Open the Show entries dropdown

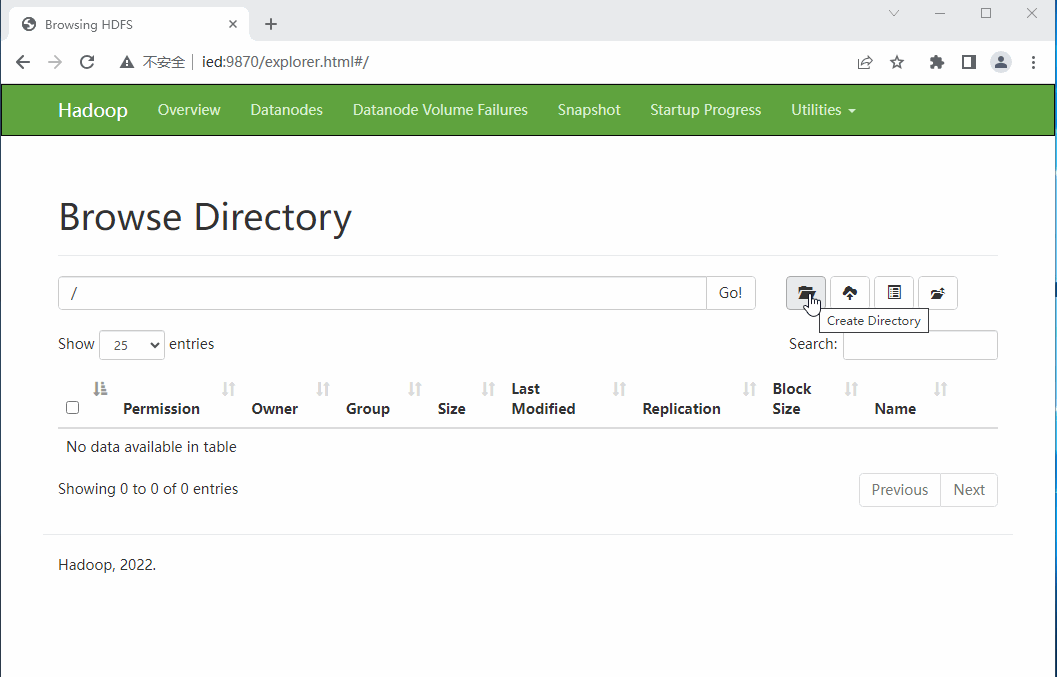tap(132, 345)
